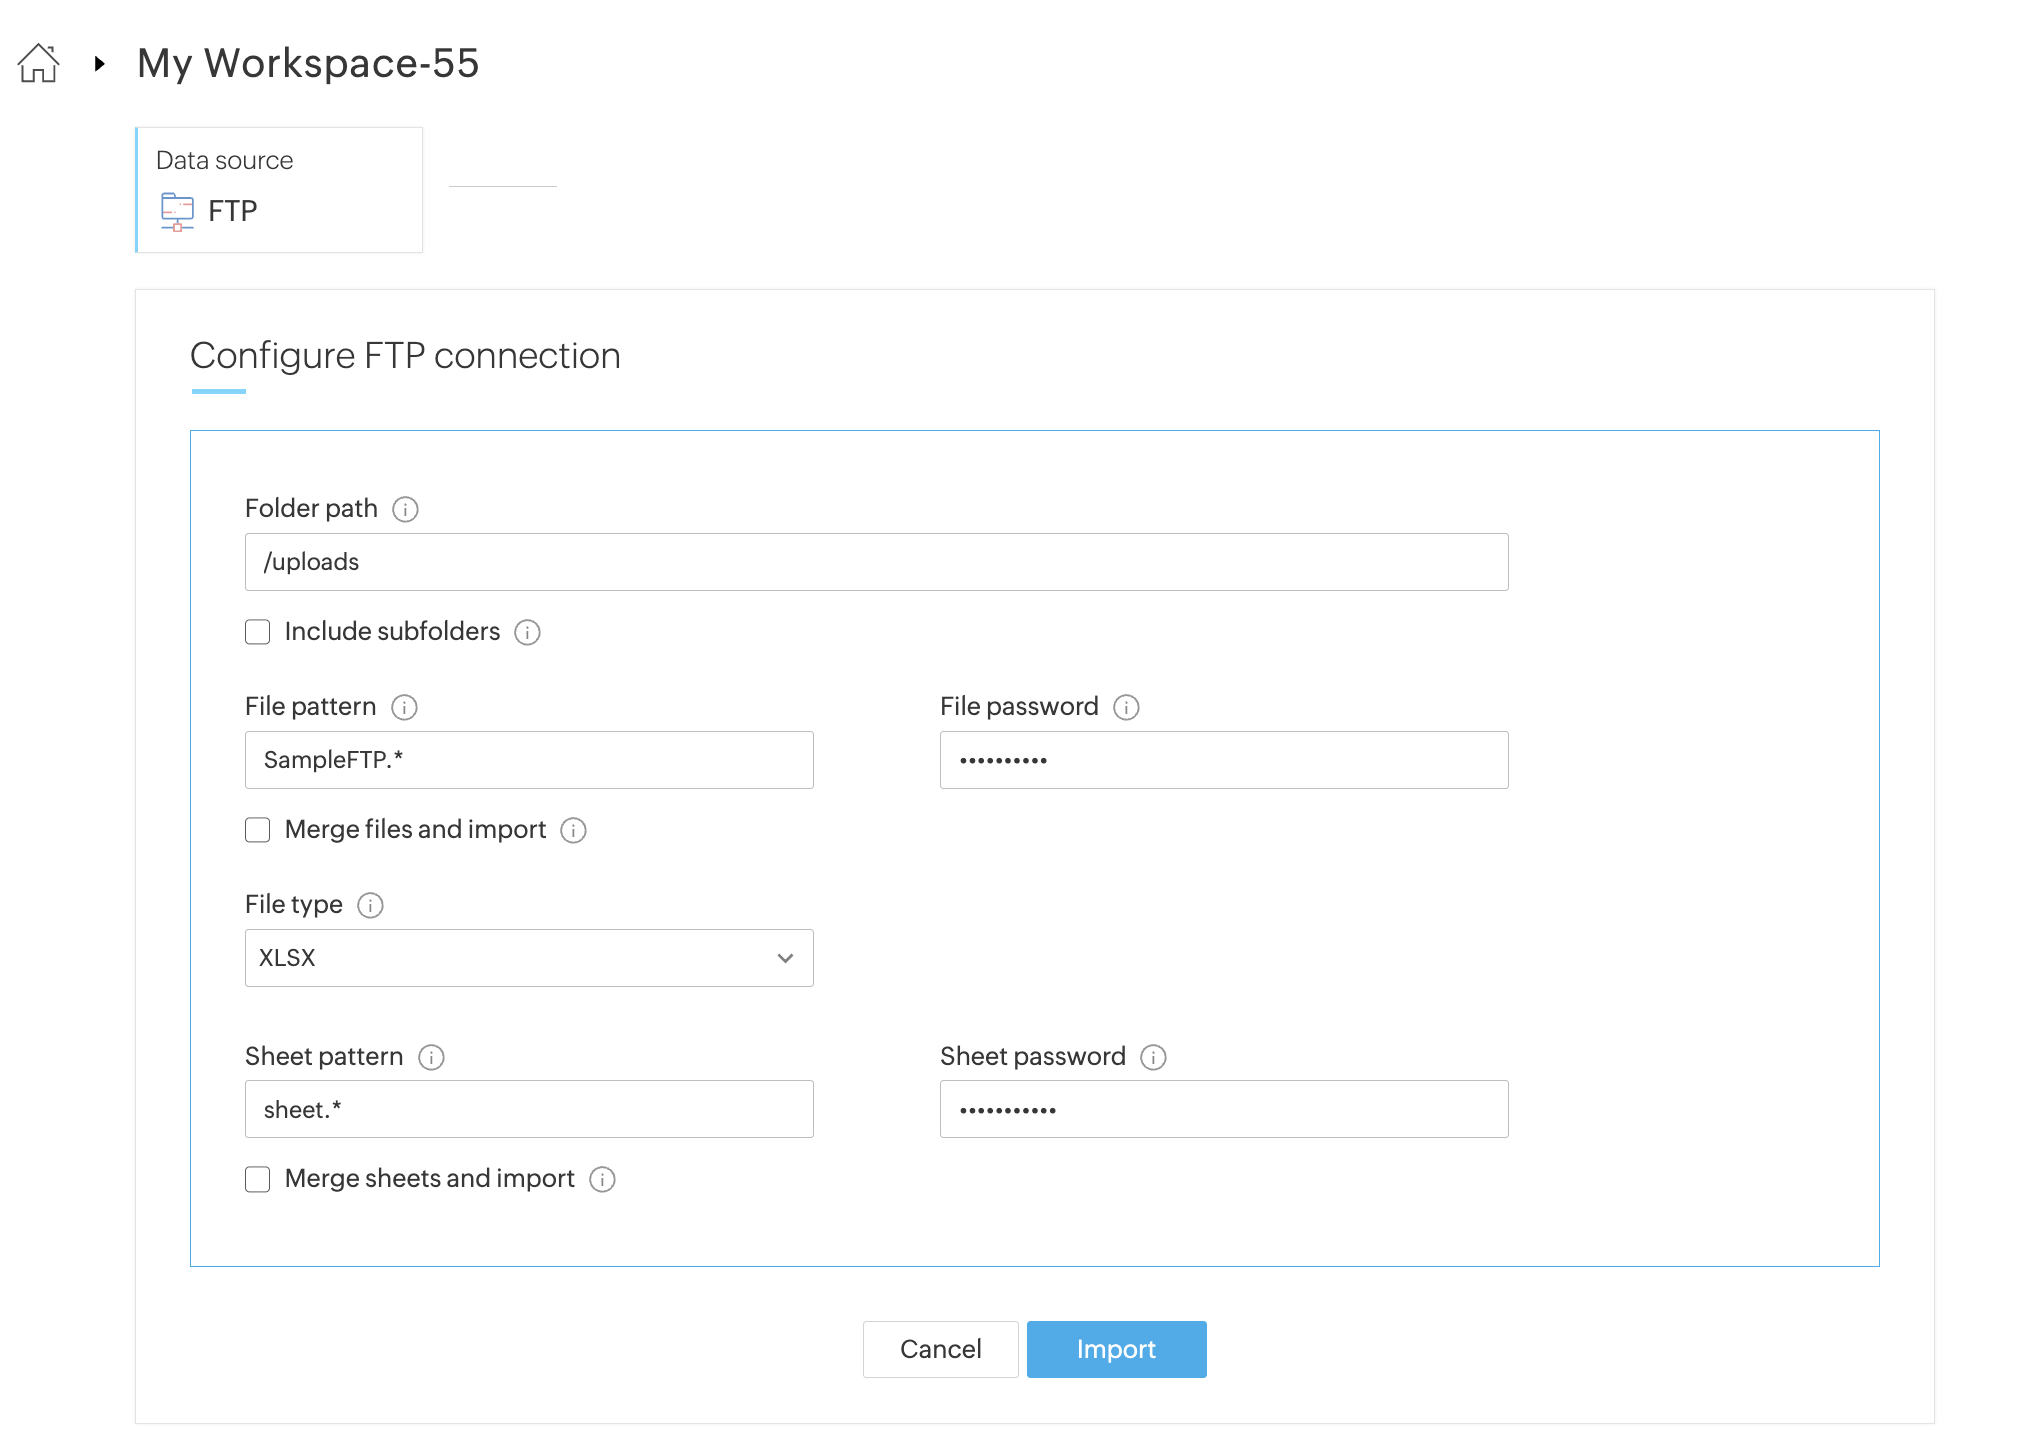Click the Merge sheets and import info icon
Image resolution: width=2026 pixels, height=1450 pixels.
click(602, 1180)
